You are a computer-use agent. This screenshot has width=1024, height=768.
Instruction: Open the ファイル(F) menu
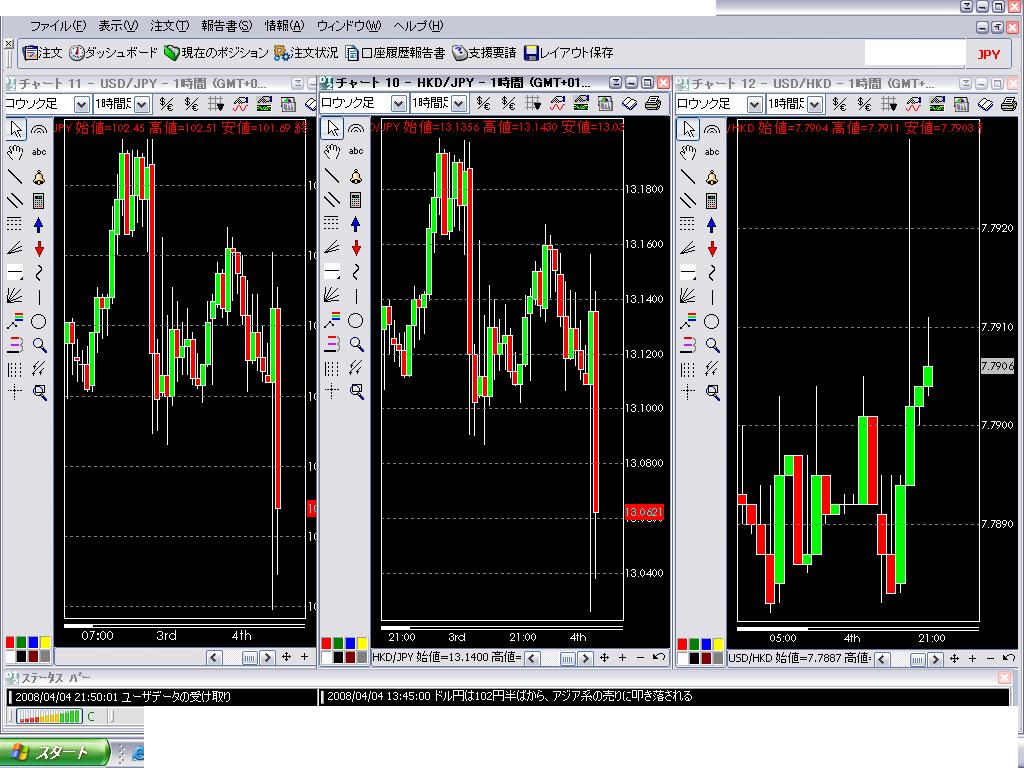pos(57,25)
